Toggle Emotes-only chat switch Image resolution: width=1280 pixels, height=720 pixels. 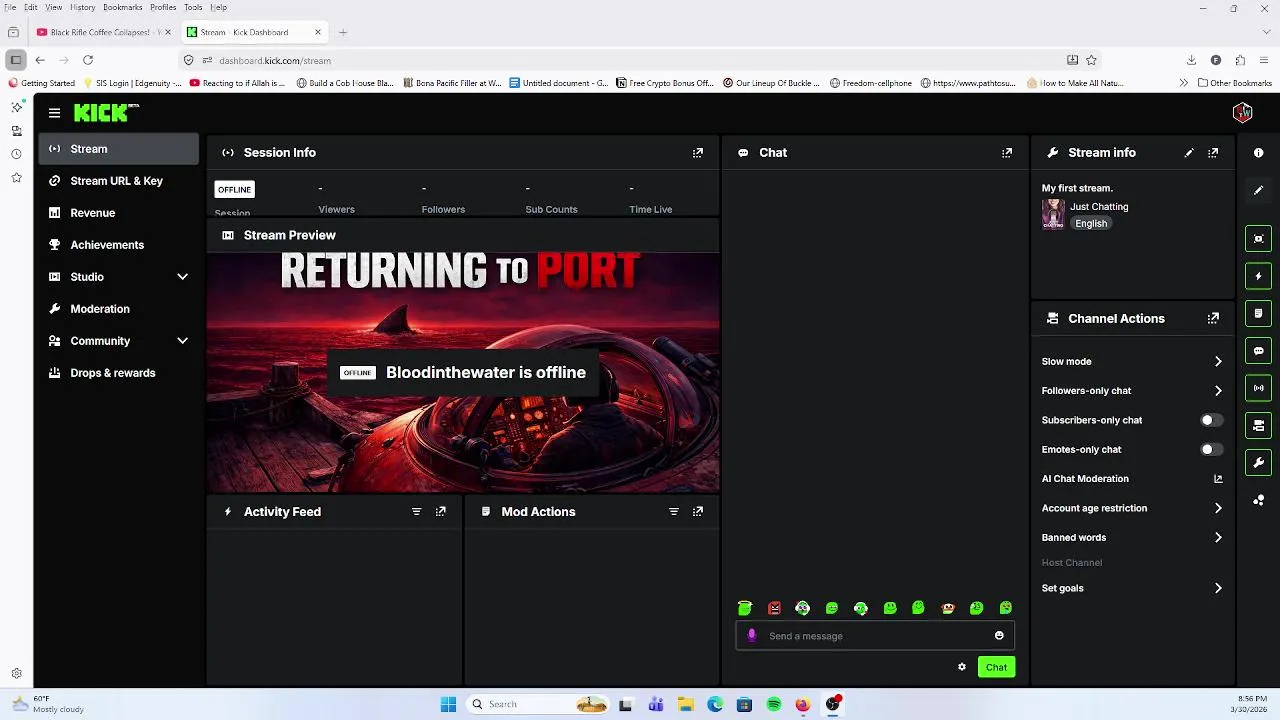pyautogui.click(x=1211, y=450)
